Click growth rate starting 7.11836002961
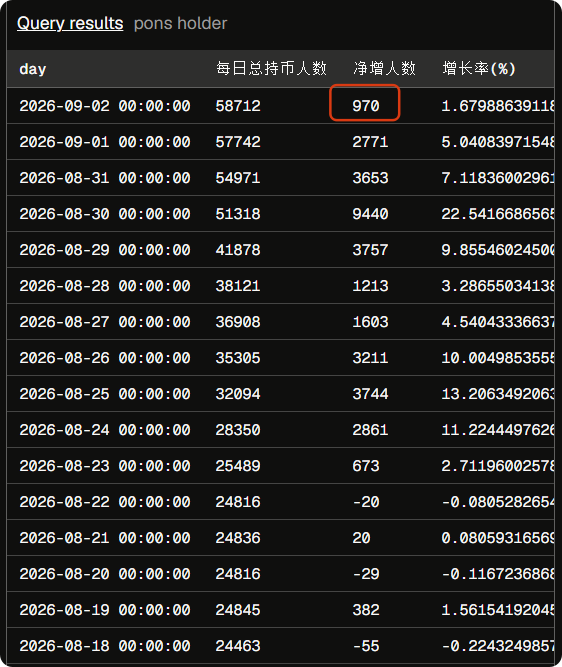The width and height of the screenshot is (562, 667). point(498,178)
